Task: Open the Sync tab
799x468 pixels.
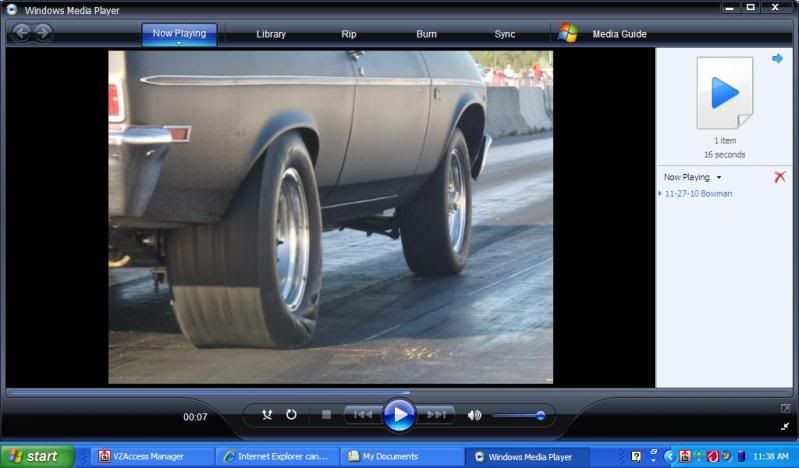Action: [x=504, y=34]
